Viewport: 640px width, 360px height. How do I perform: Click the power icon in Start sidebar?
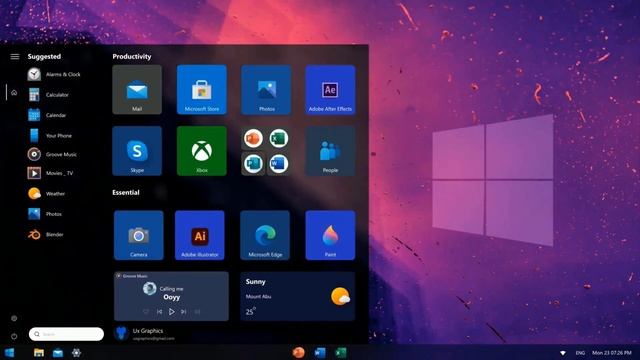coord(14,336)
